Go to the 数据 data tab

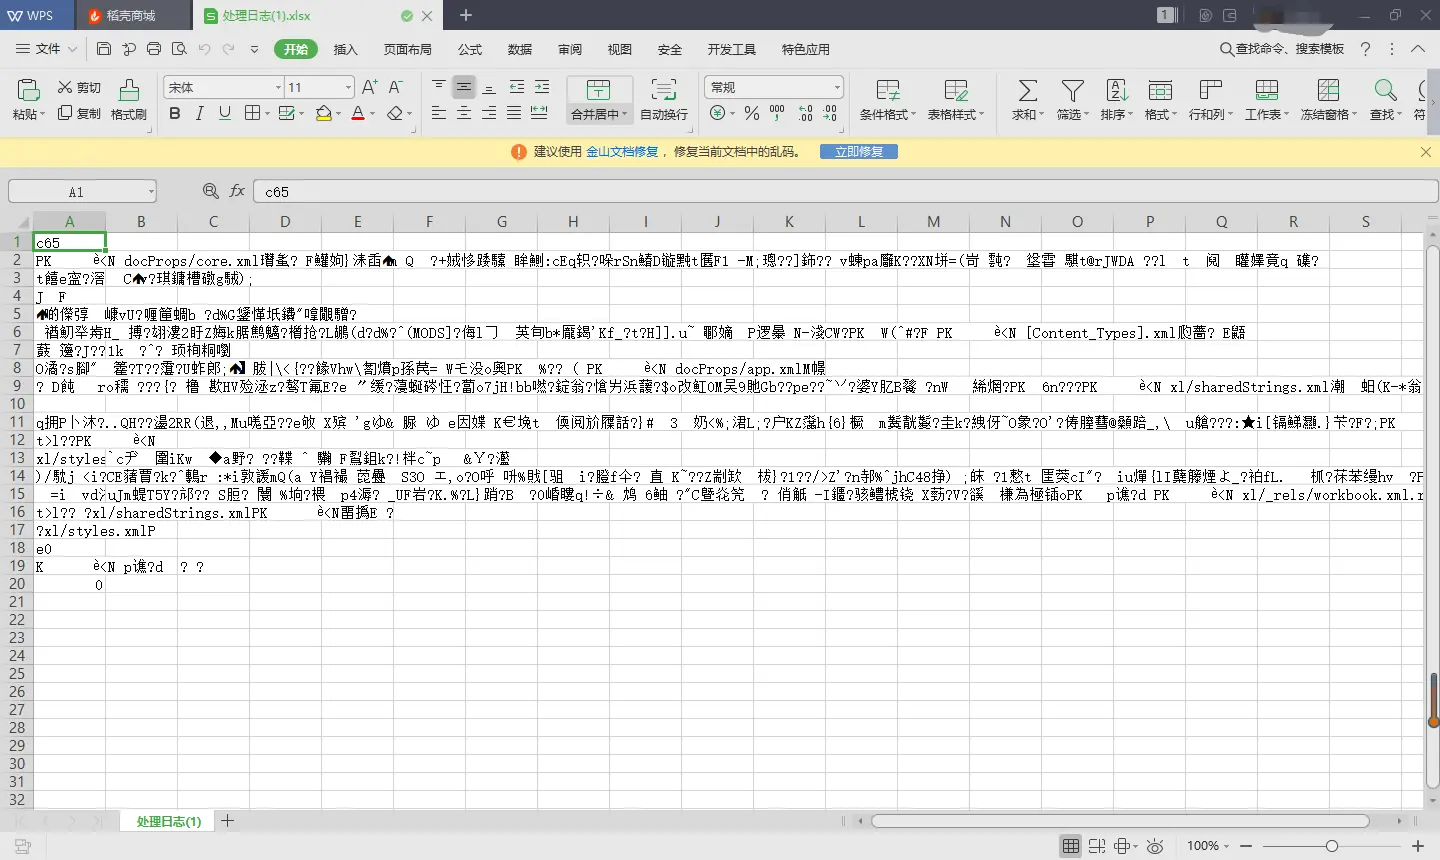click(520, 49)
